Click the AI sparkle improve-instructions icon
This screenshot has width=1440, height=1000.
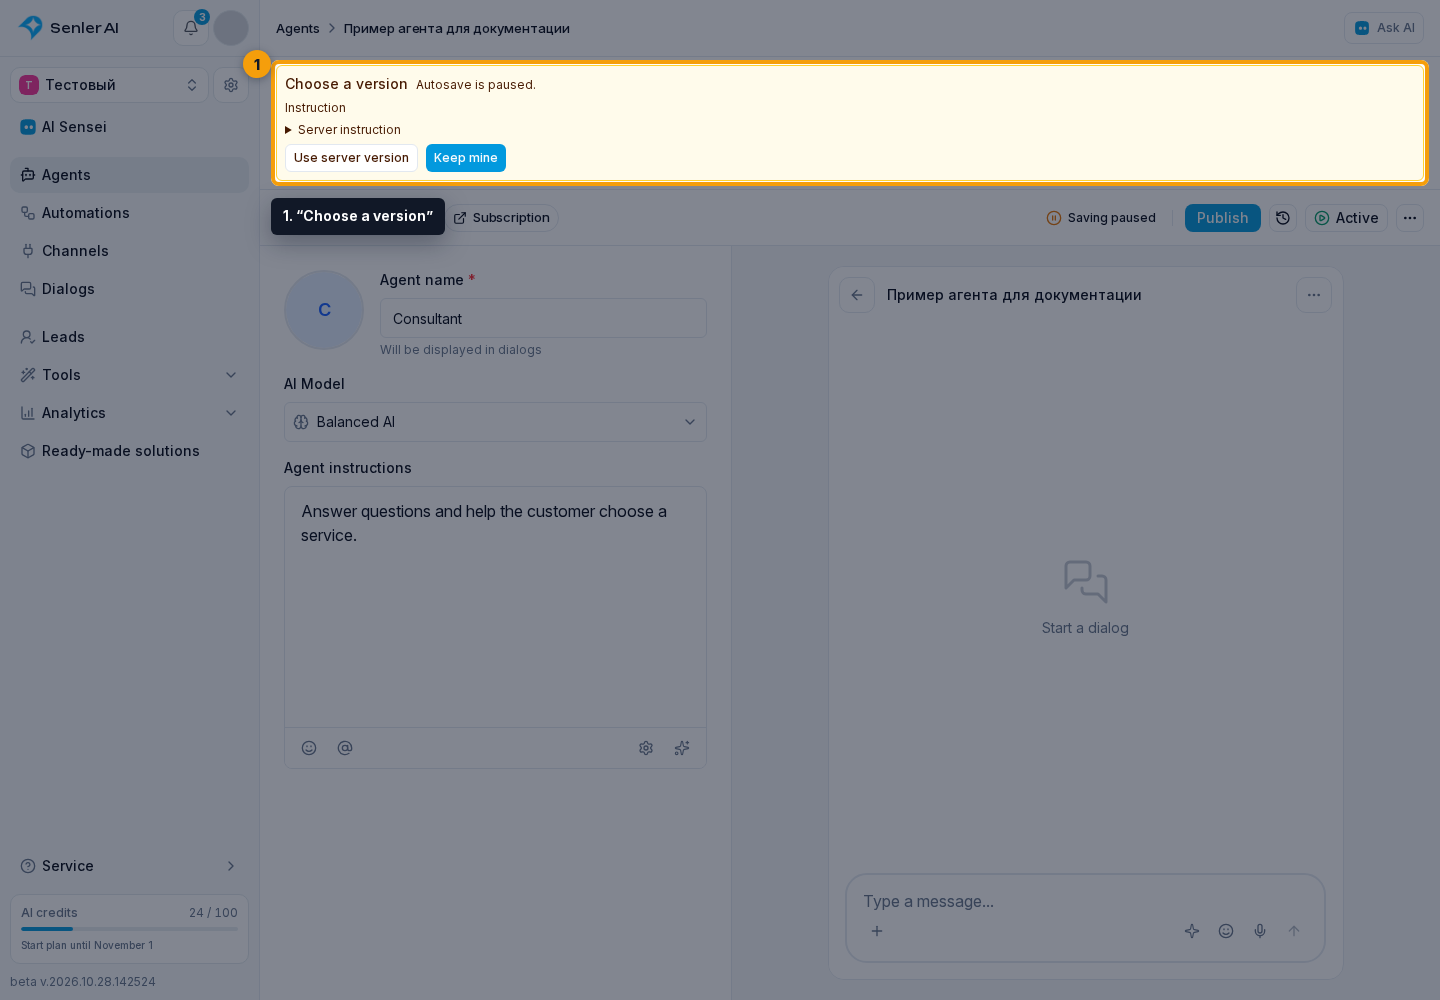click(x=682, y=748)
